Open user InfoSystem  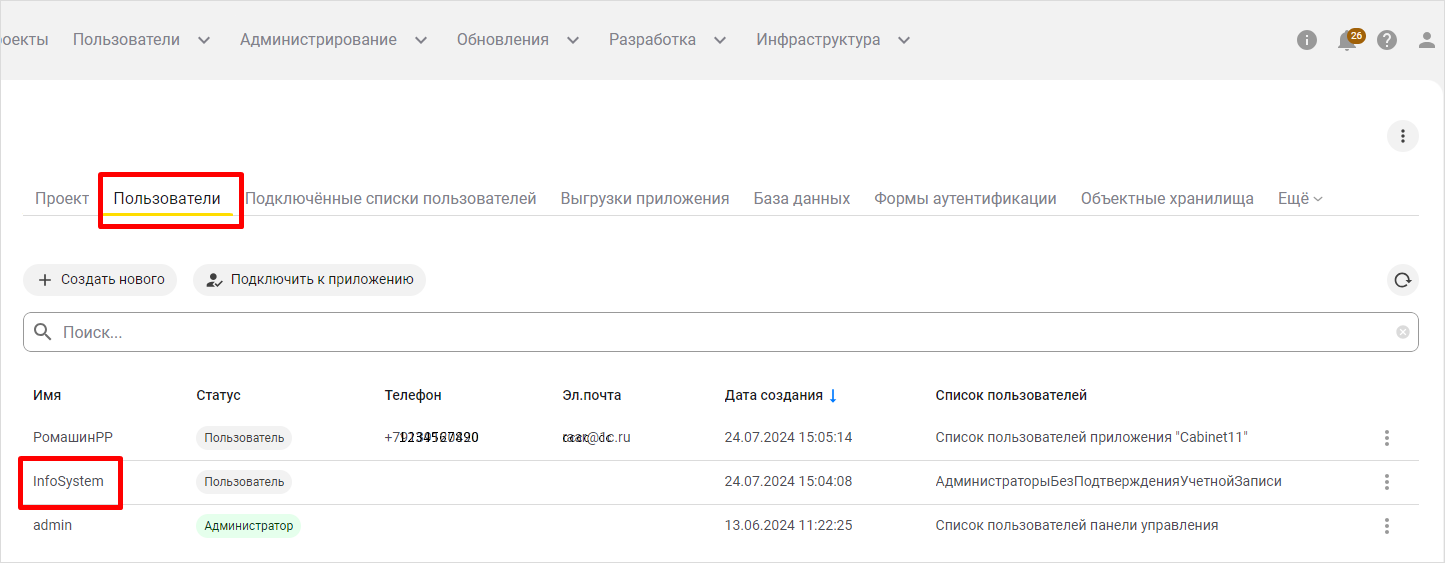click(x=68, y=482)
